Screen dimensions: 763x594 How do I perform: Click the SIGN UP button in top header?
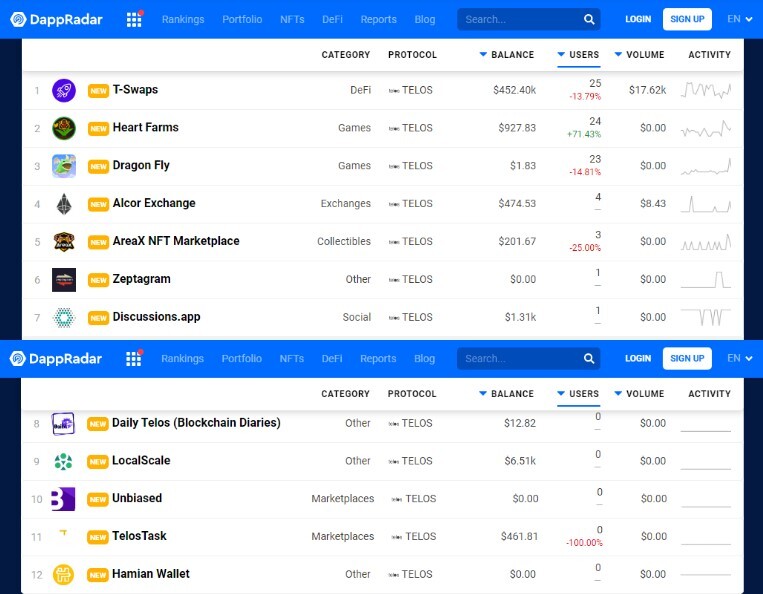pyautogui.click(x=687, y=19)
